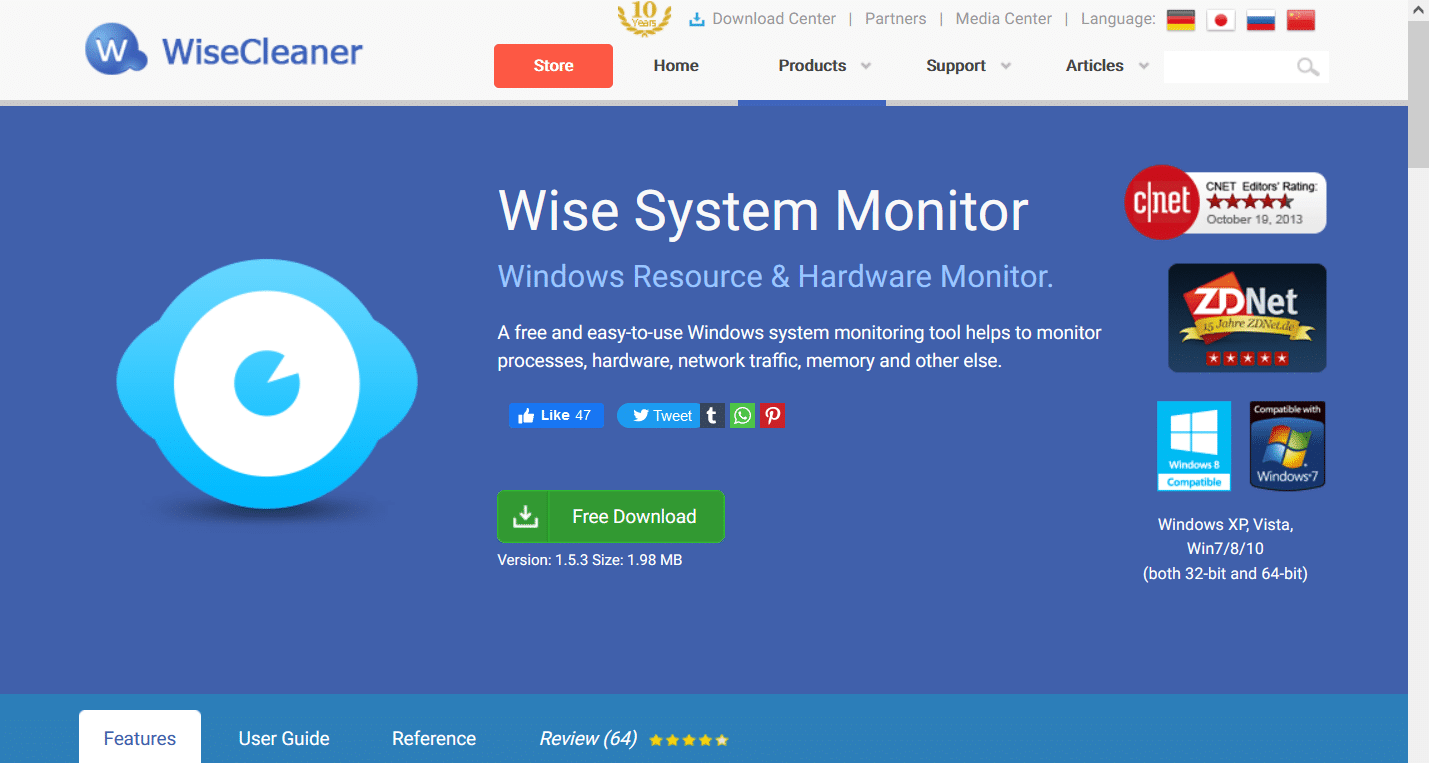The image size is (1429, 763).
Task: Click the Wise System Monitor heading
Action: (763, 211)
